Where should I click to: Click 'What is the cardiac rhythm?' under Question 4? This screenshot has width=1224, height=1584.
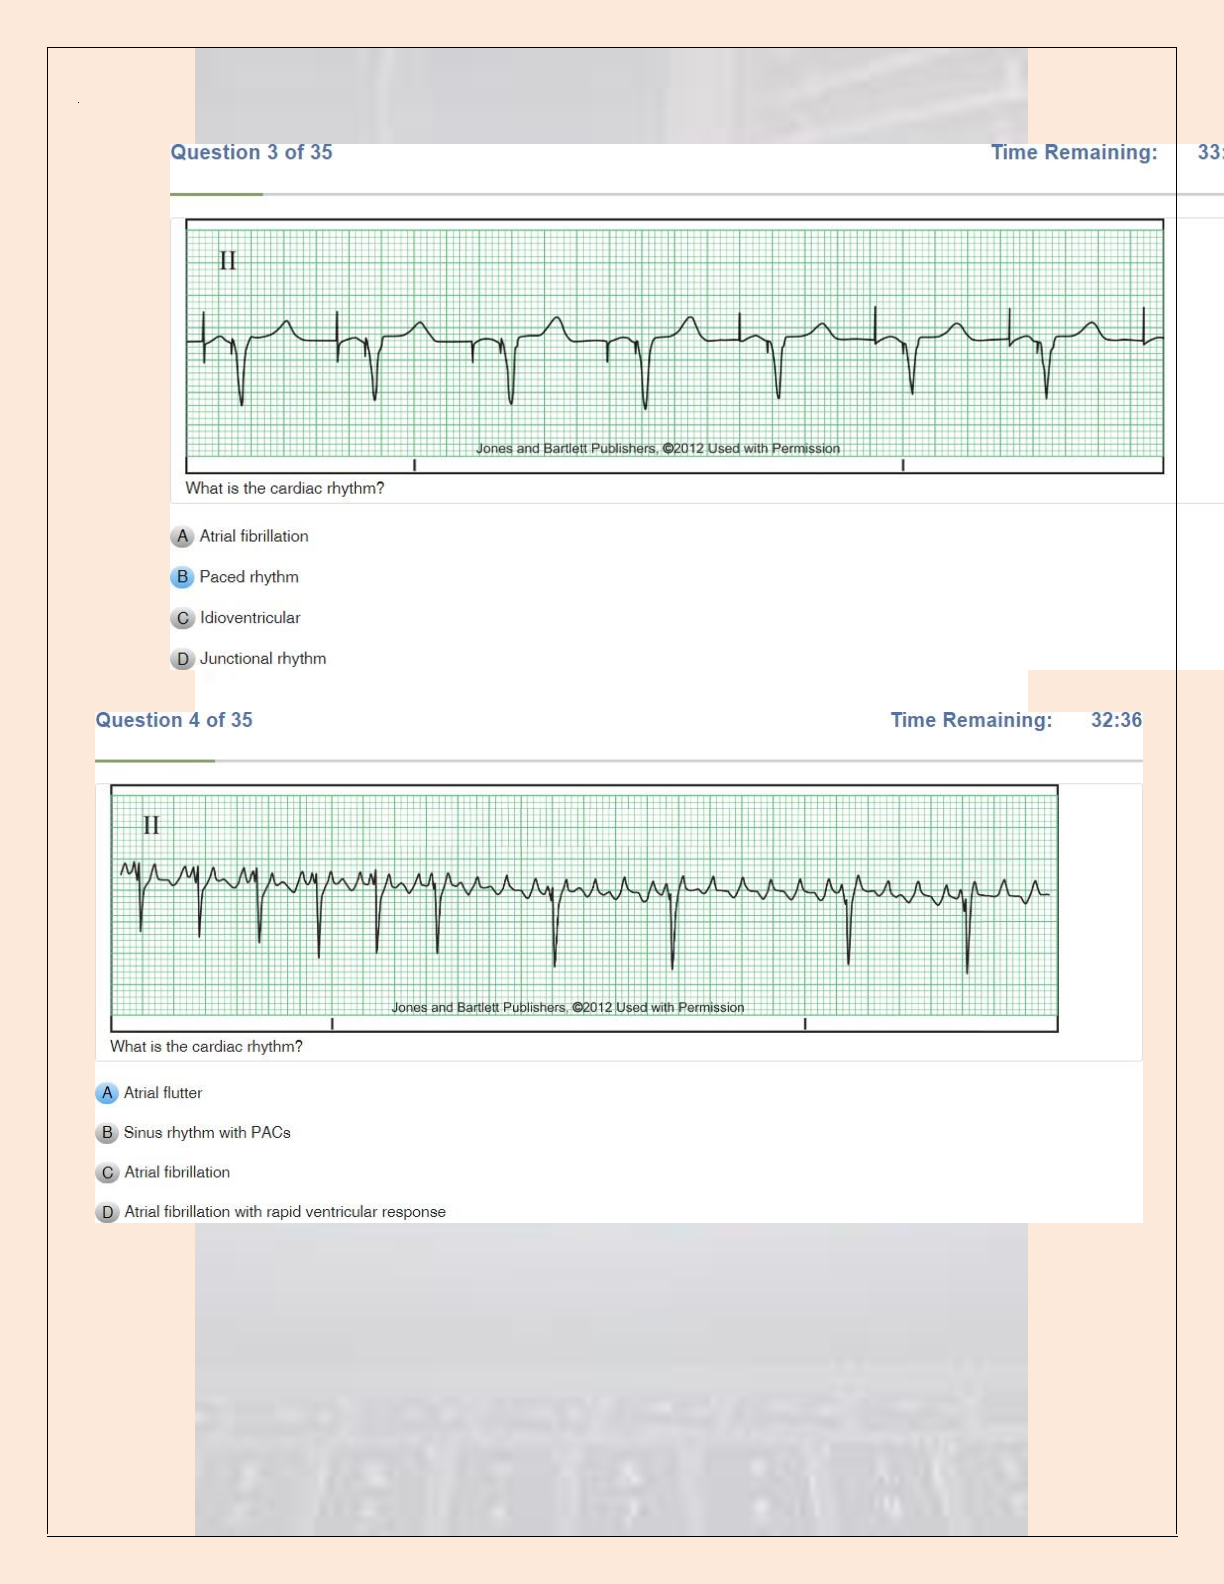coord(206,1046)
